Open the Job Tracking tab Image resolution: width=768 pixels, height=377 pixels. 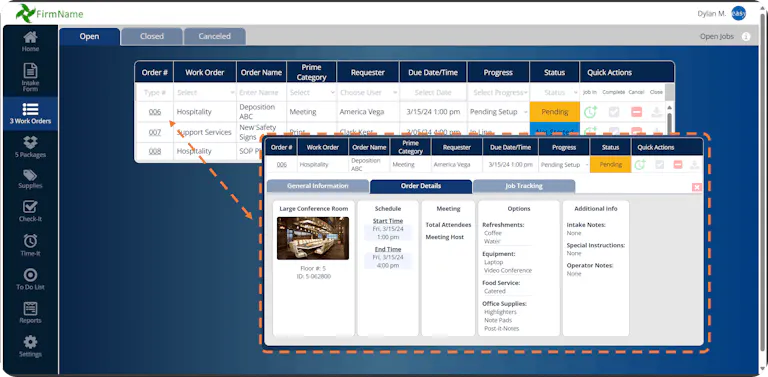pos(524,186)
